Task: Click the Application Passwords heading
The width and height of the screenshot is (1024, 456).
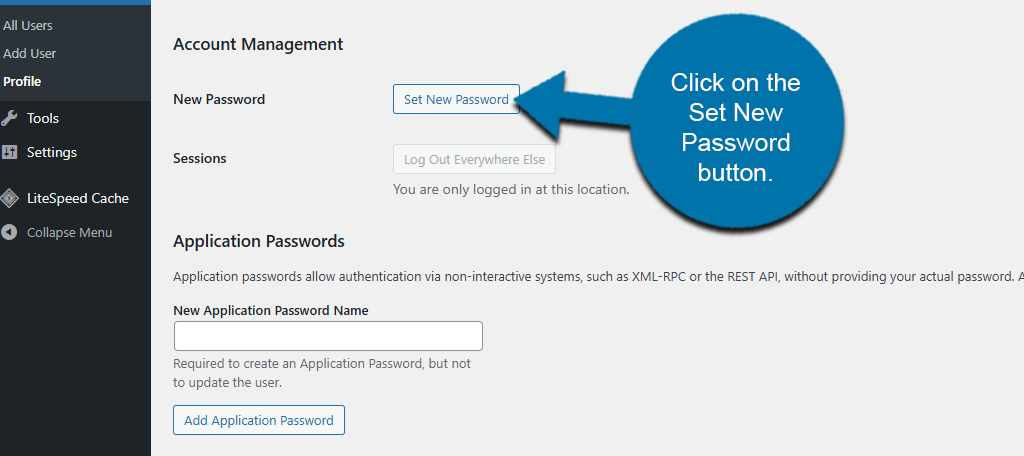Action: click(x=259, y=241)
